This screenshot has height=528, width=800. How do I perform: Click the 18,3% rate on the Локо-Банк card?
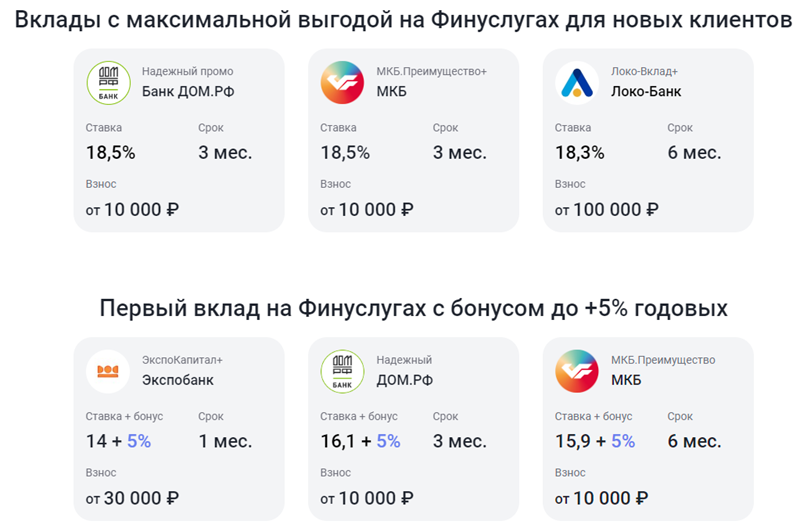(580, 153)
